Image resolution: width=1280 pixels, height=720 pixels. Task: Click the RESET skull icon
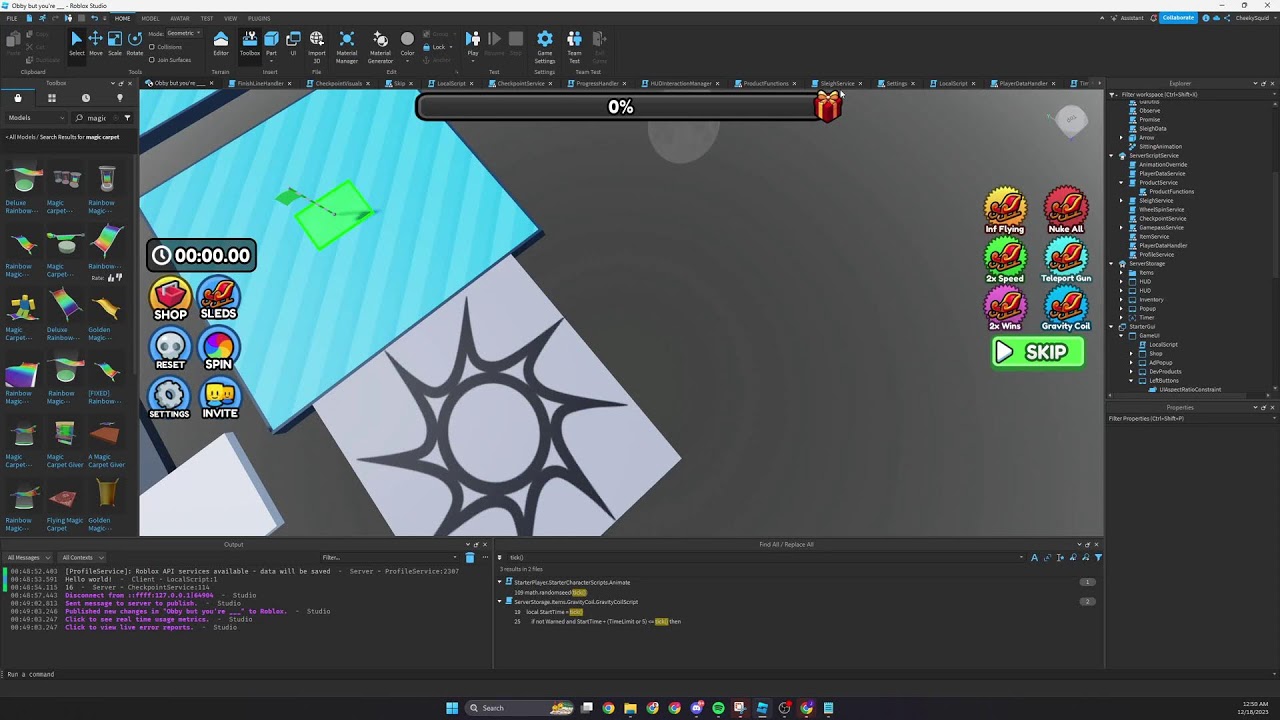(170, 350)
